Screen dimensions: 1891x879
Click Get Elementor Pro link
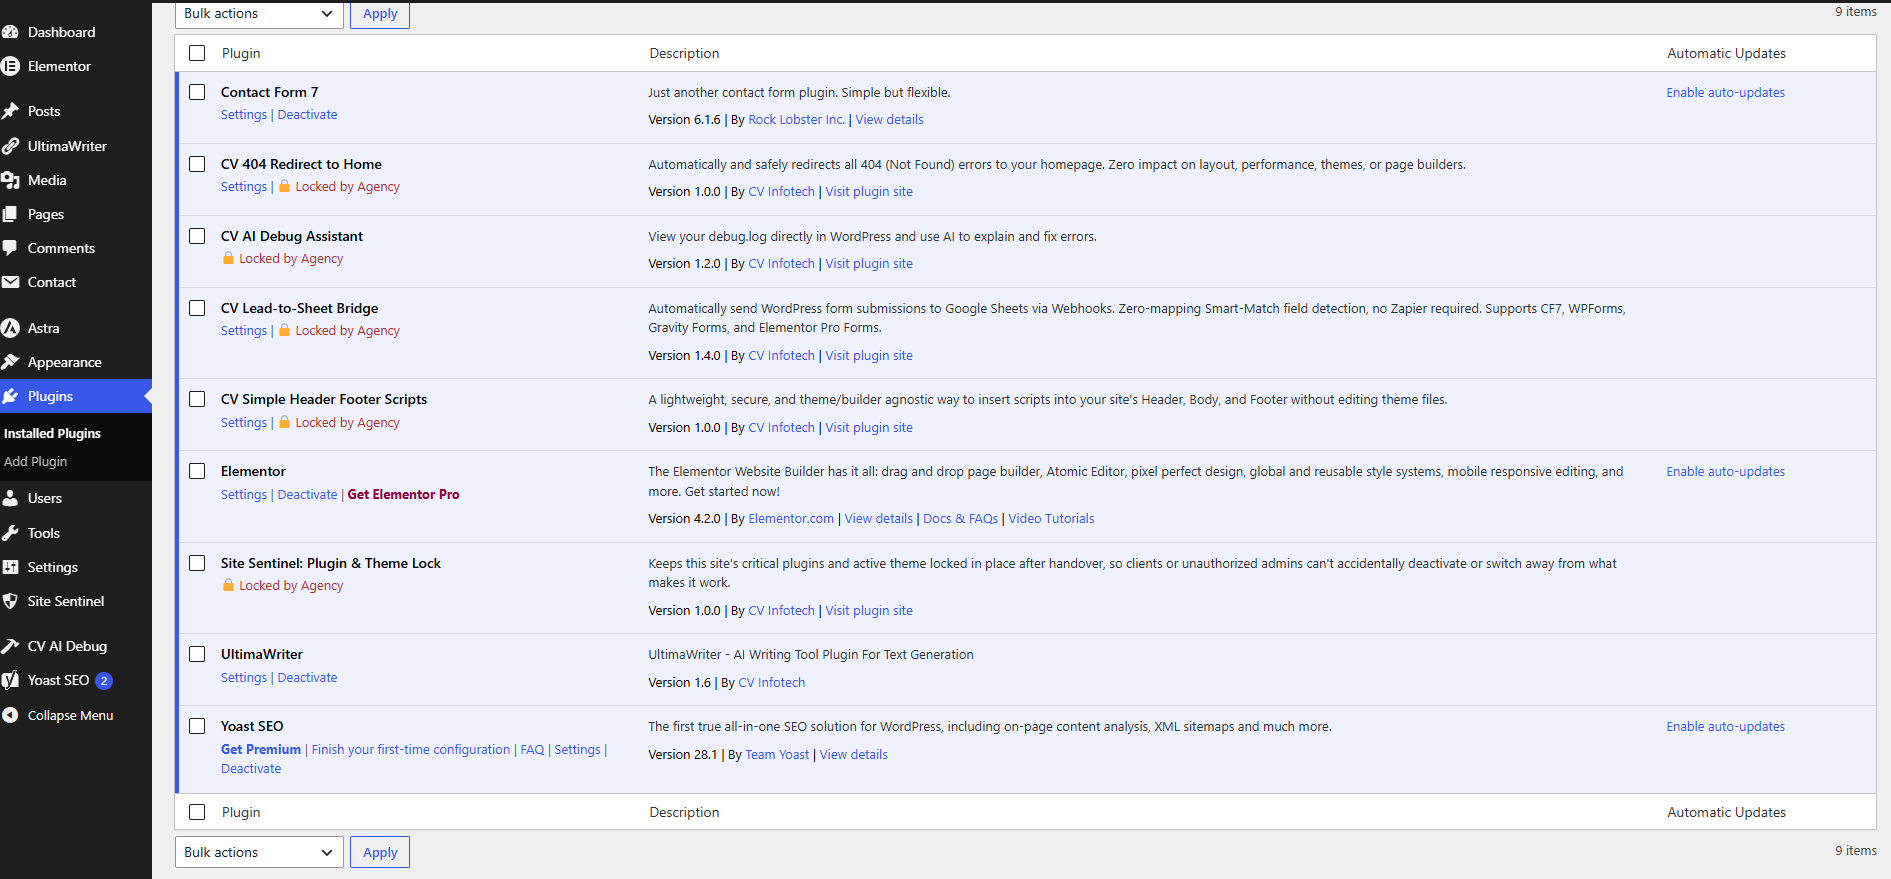(x=403, y=494)
